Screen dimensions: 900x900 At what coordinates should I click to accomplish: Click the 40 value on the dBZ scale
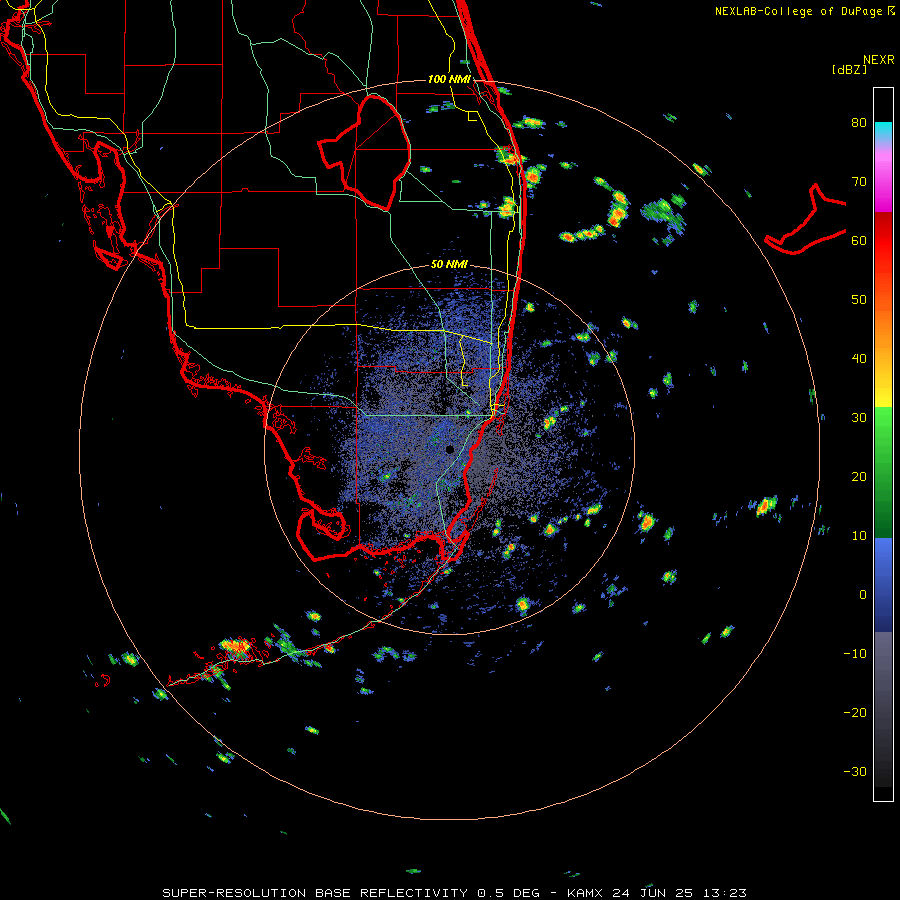(x=859, y=359)
